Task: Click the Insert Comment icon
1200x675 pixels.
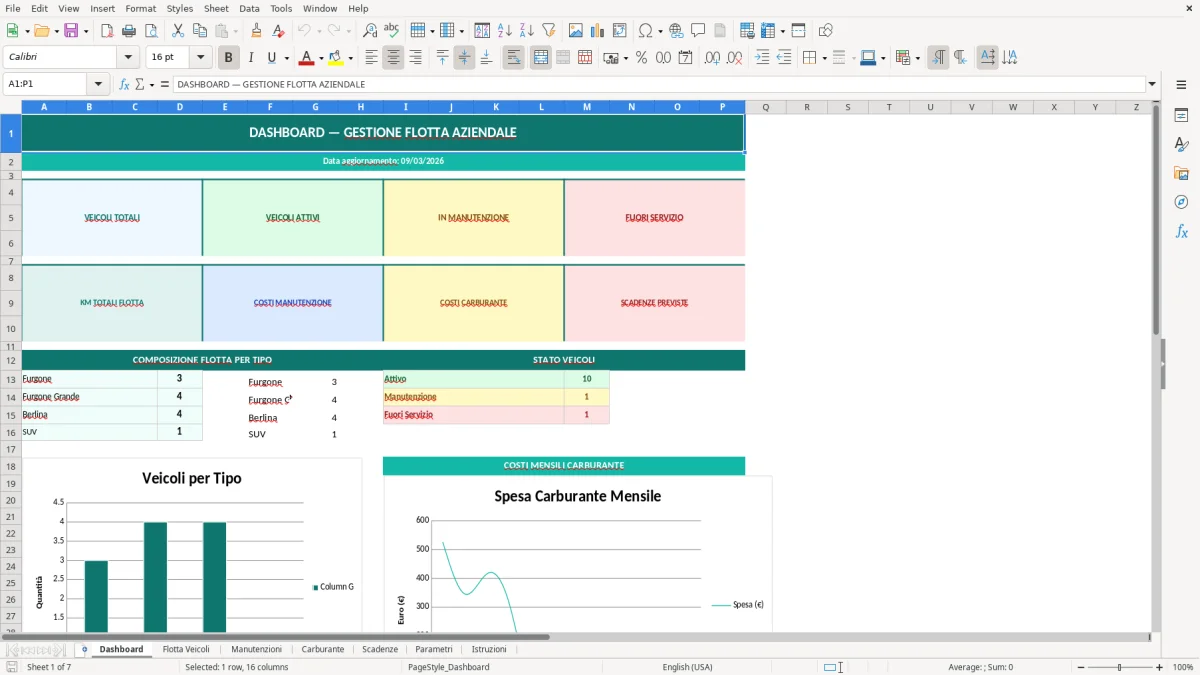Action: pyautogui.click(x=698, y=31)
